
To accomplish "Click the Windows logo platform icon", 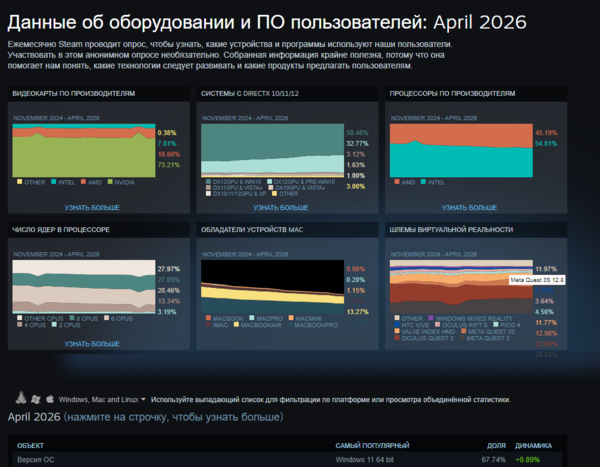I will click(x=36, y=399).
